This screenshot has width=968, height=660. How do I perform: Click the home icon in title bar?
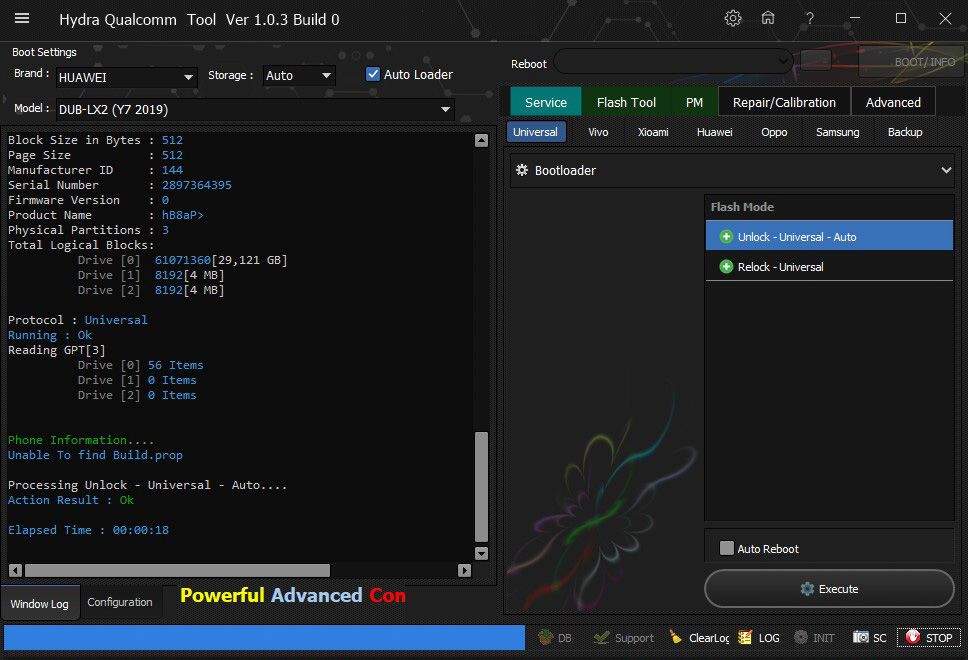coord(768,19)
